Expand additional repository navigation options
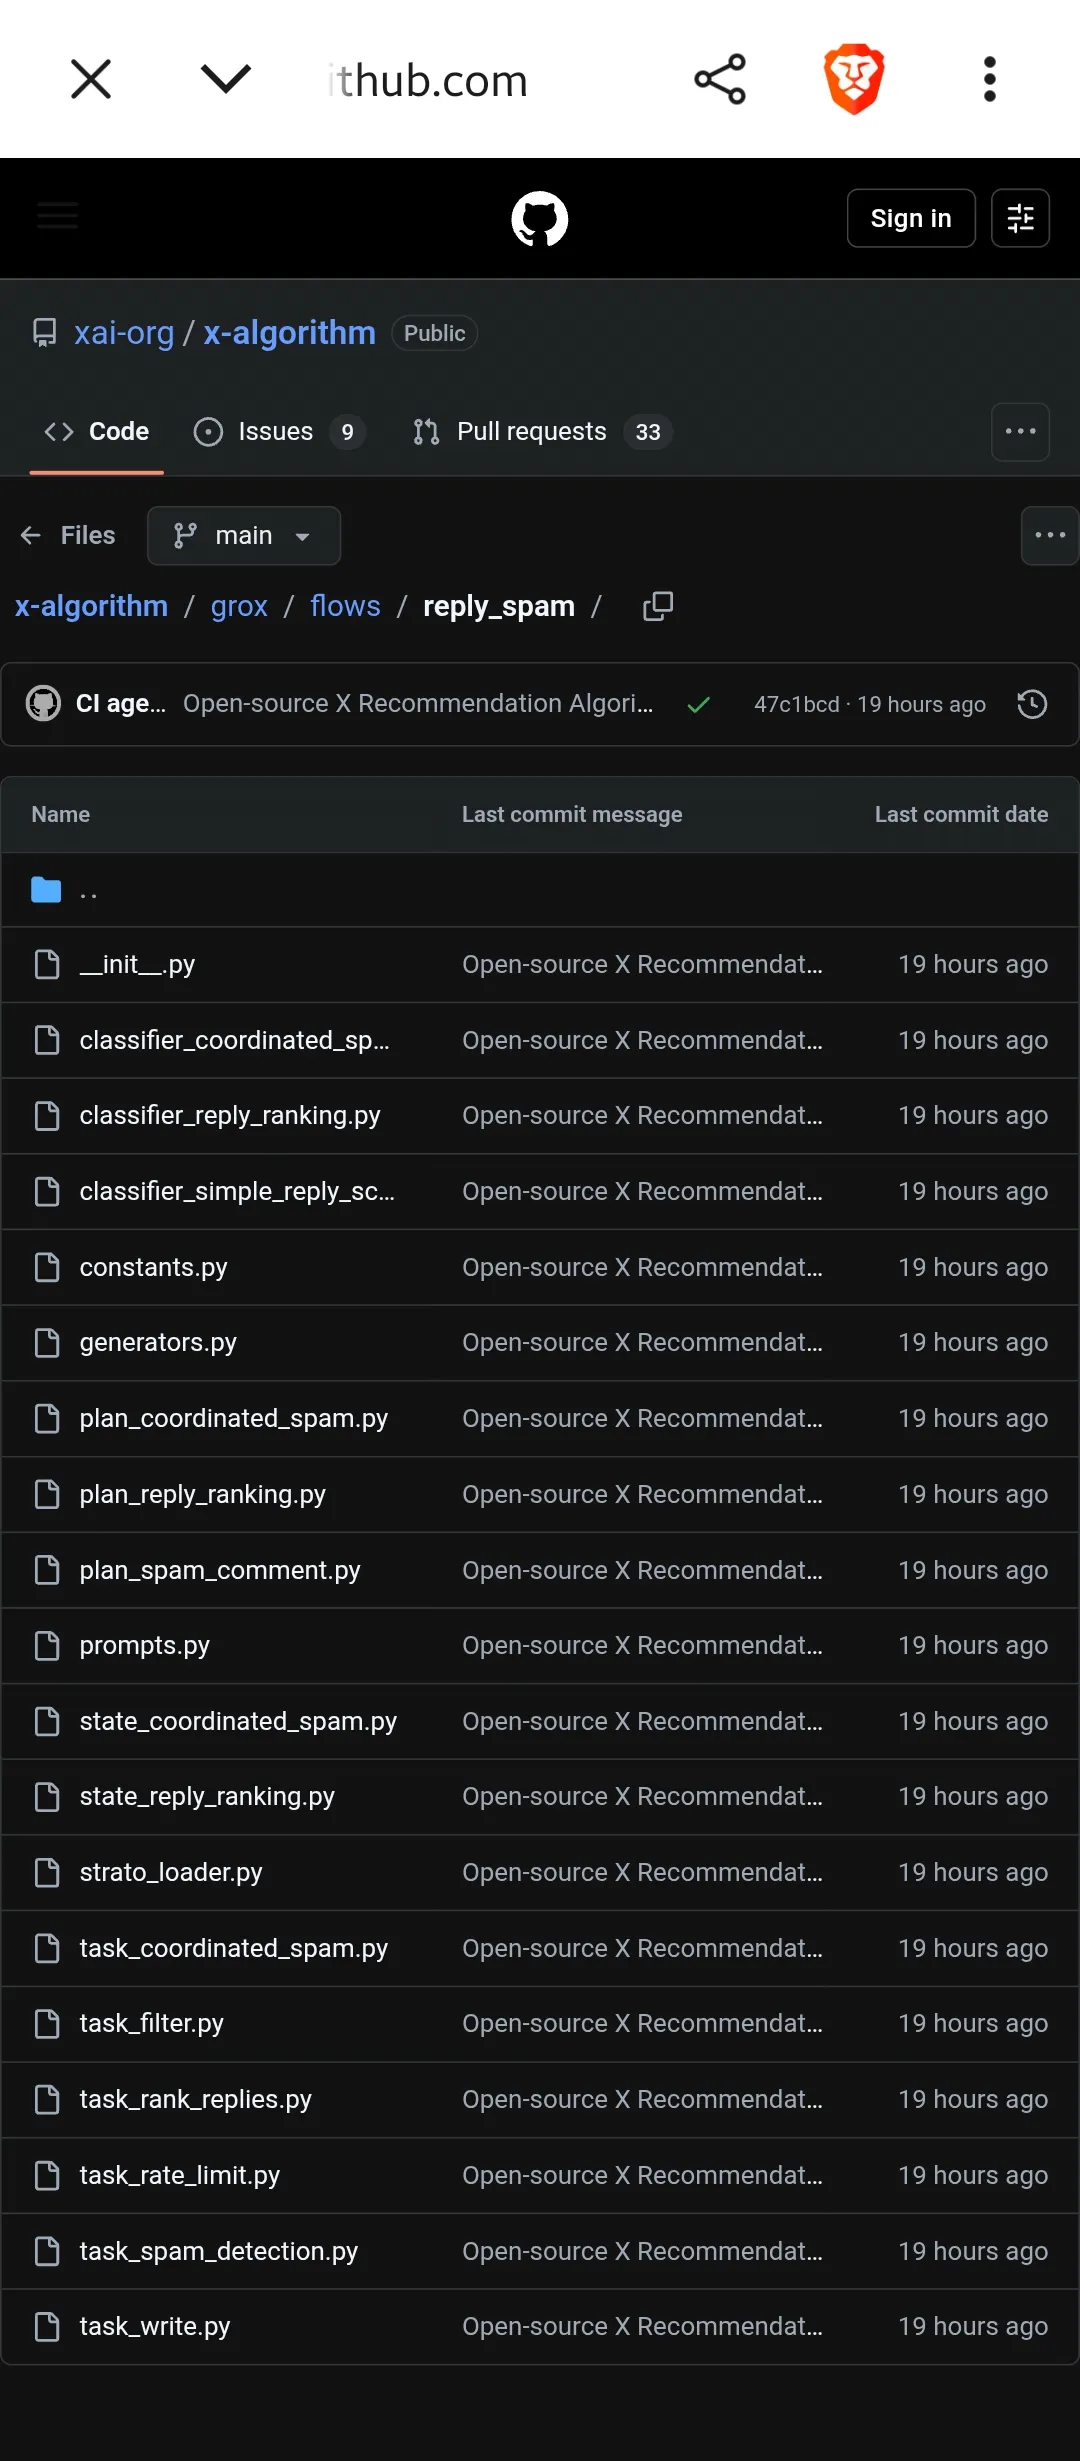 (x=1020, y=432)
